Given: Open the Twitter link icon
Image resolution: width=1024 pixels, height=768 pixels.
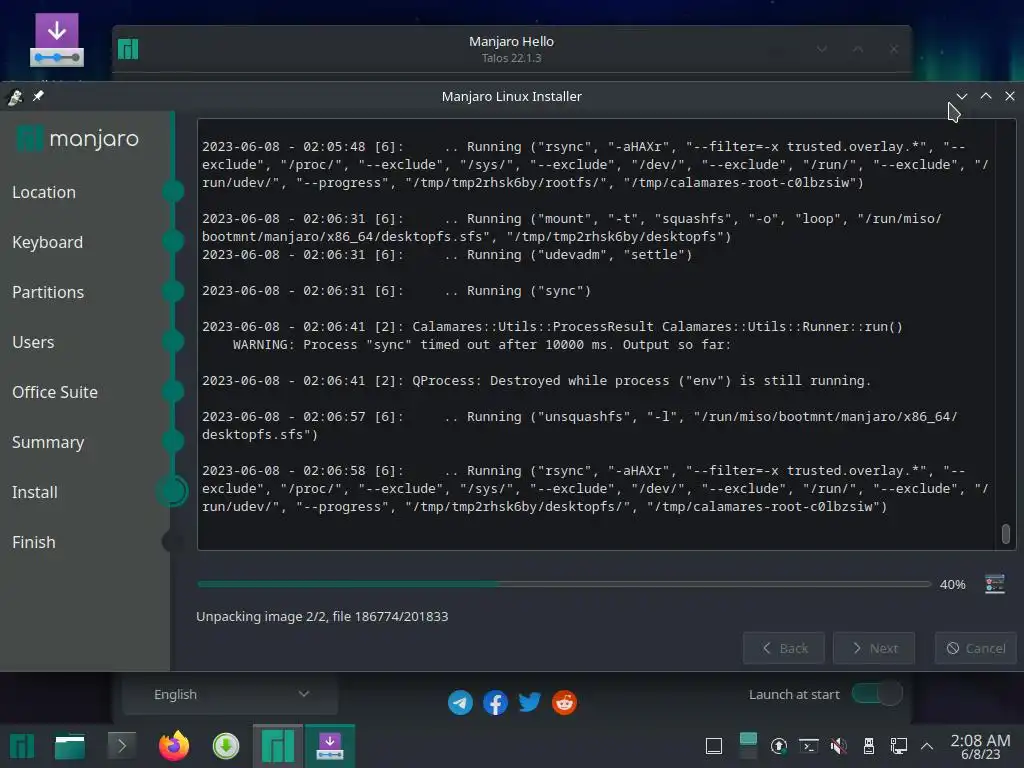Looking at the screenshot, I should pos(530,703).
